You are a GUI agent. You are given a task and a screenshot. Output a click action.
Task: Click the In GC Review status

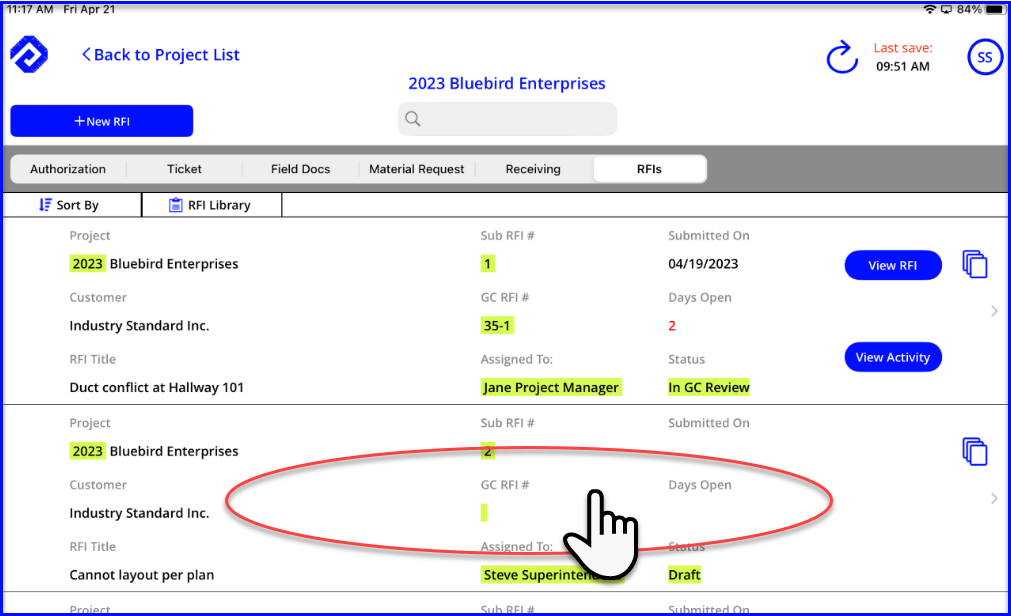(x=709, y=388)
